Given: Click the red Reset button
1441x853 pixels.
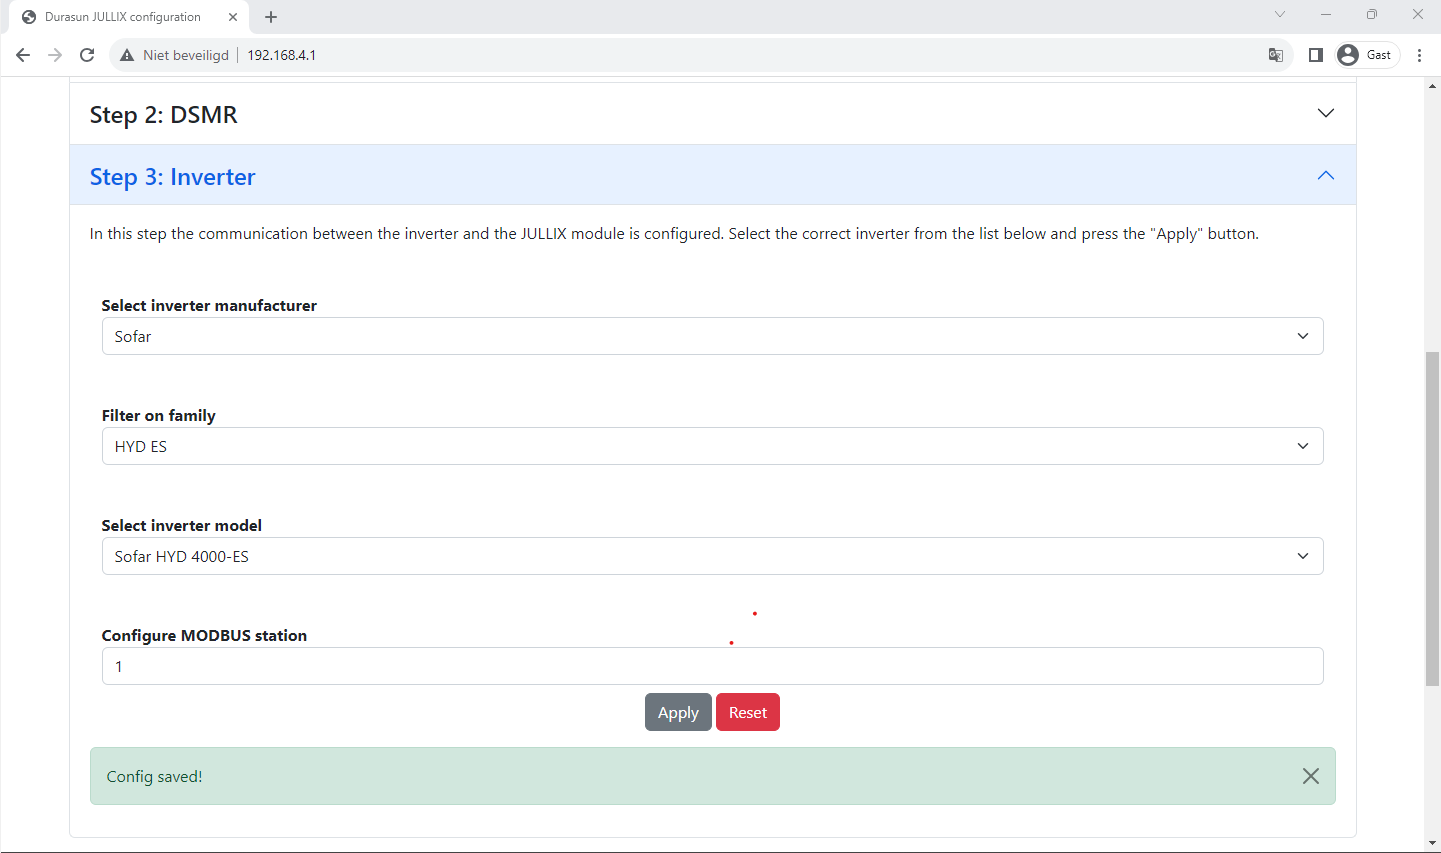Looking at the screenshot, I should [747, 712].
